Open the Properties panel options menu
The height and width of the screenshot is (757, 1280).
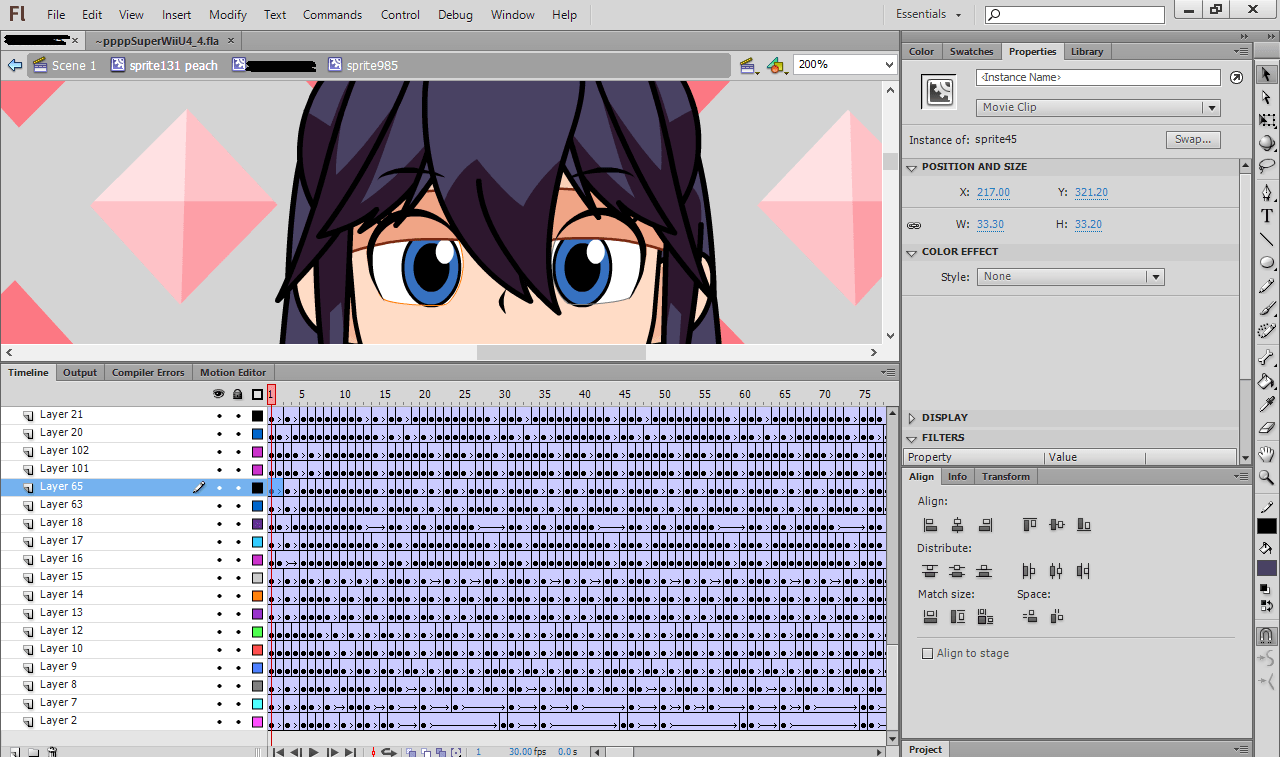pos(1243,52)
